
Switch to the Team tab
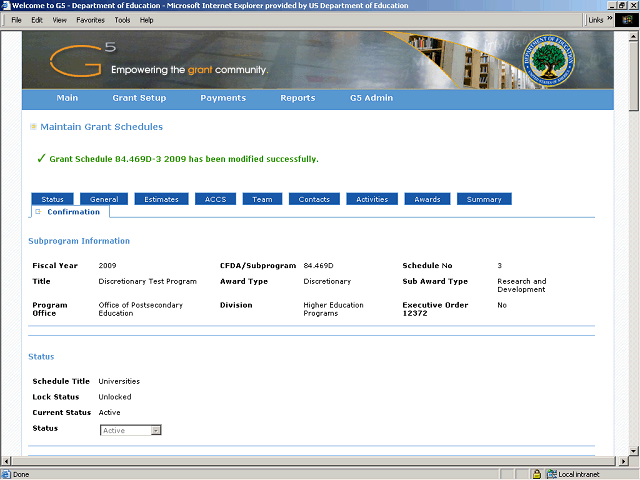click(x=262, y=199)
